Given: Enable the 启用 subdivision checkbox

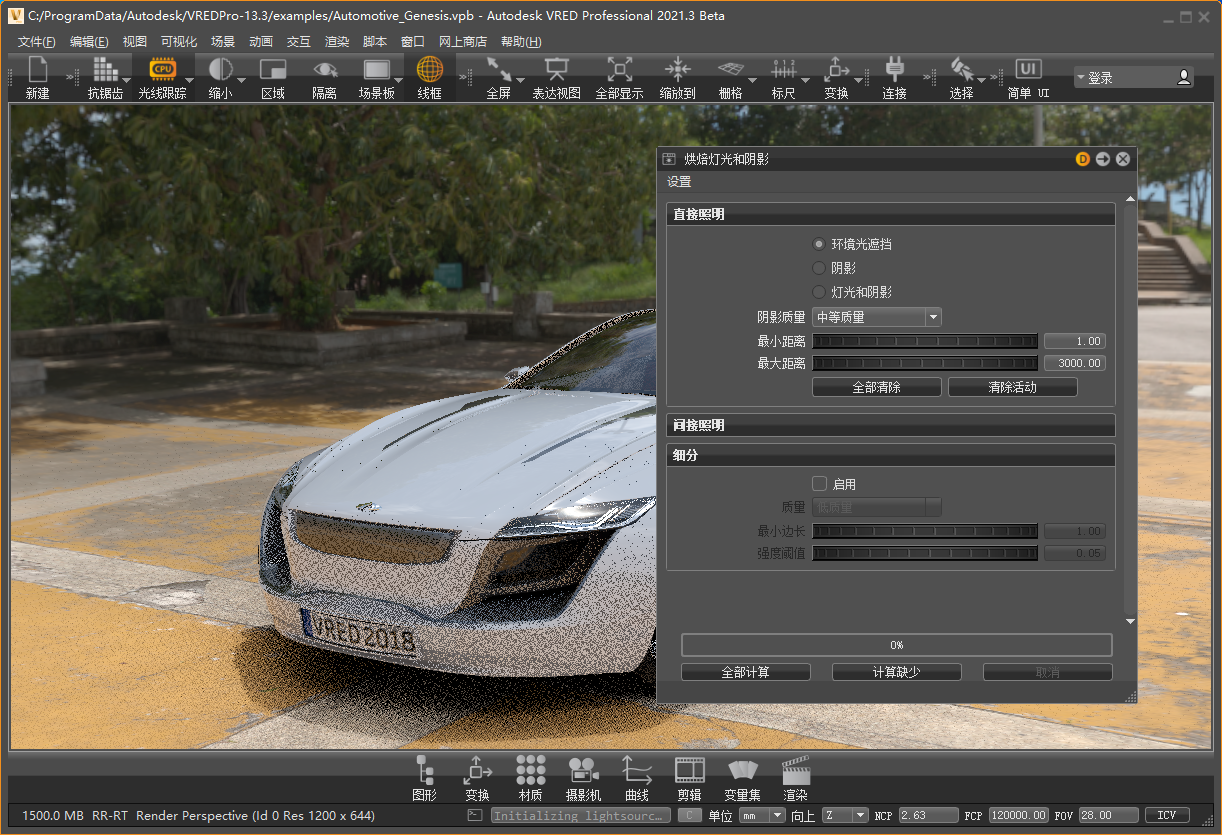Looking at the screenshot, I should click(x=820, y=484).
